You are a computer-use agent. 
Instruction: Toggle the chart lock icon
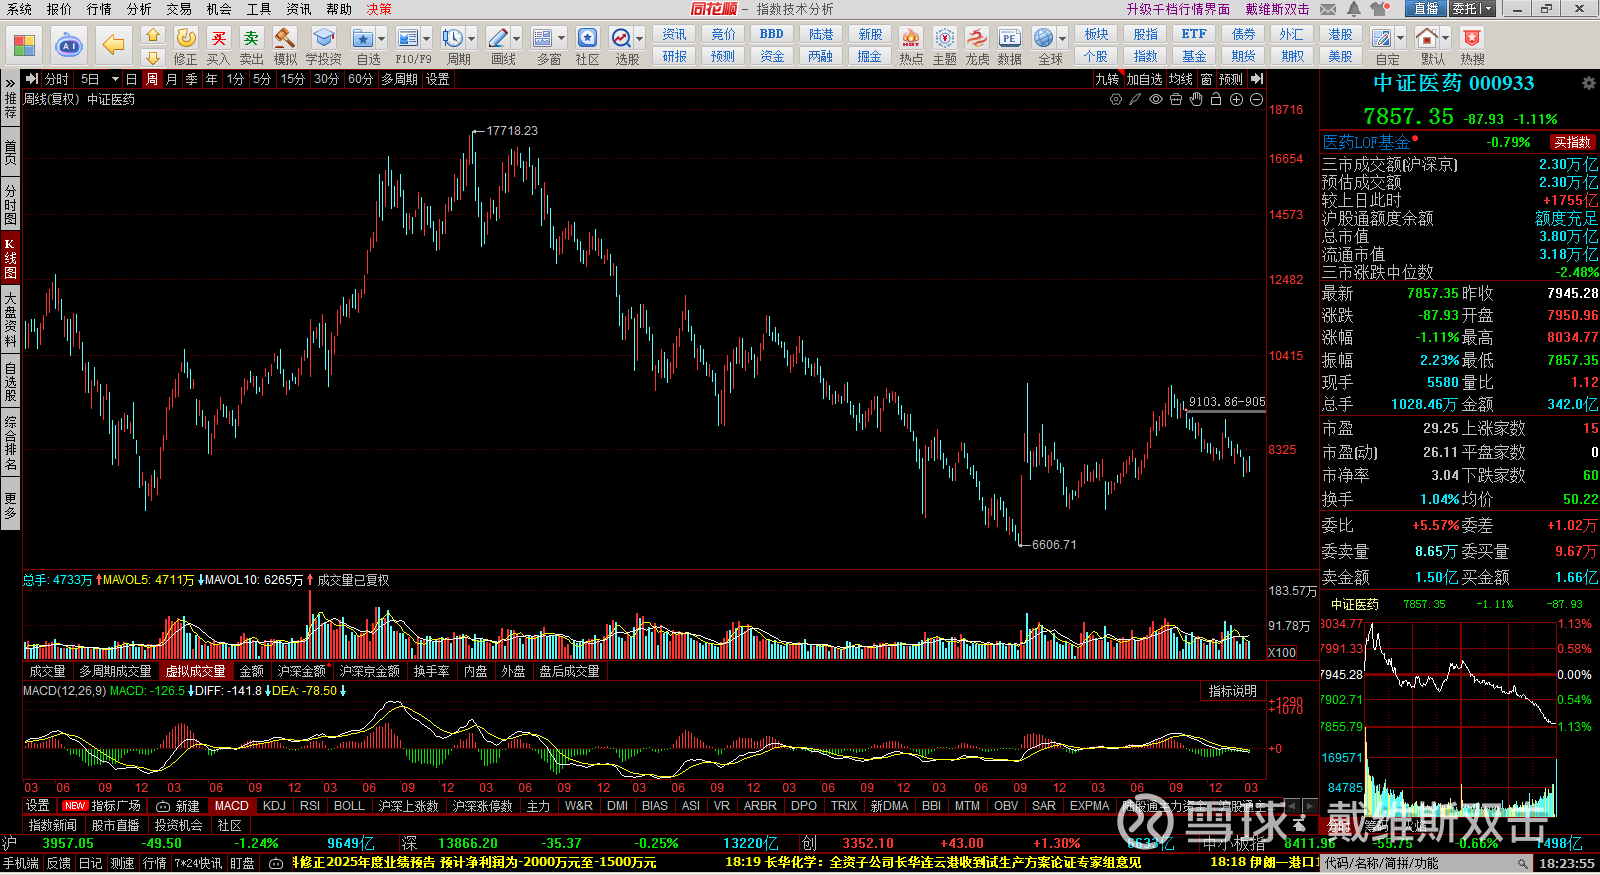point(1216,99)
